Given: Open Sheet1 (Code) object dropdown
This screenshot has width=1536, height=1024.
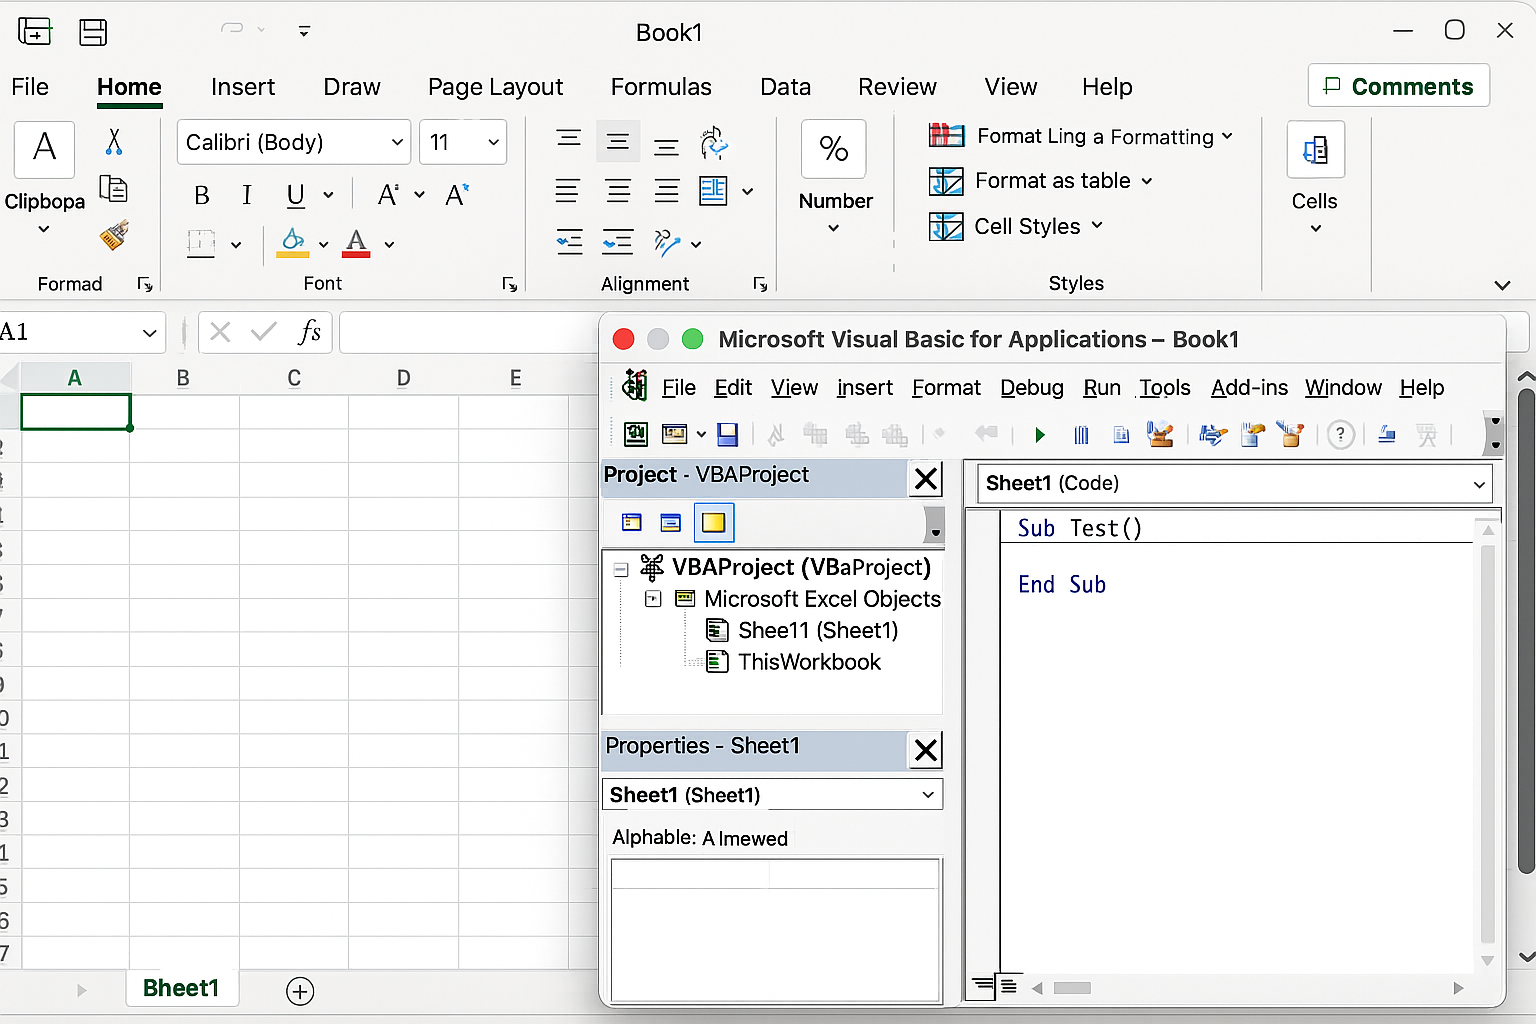Looking at the screenshot, I should point(1479,485).
